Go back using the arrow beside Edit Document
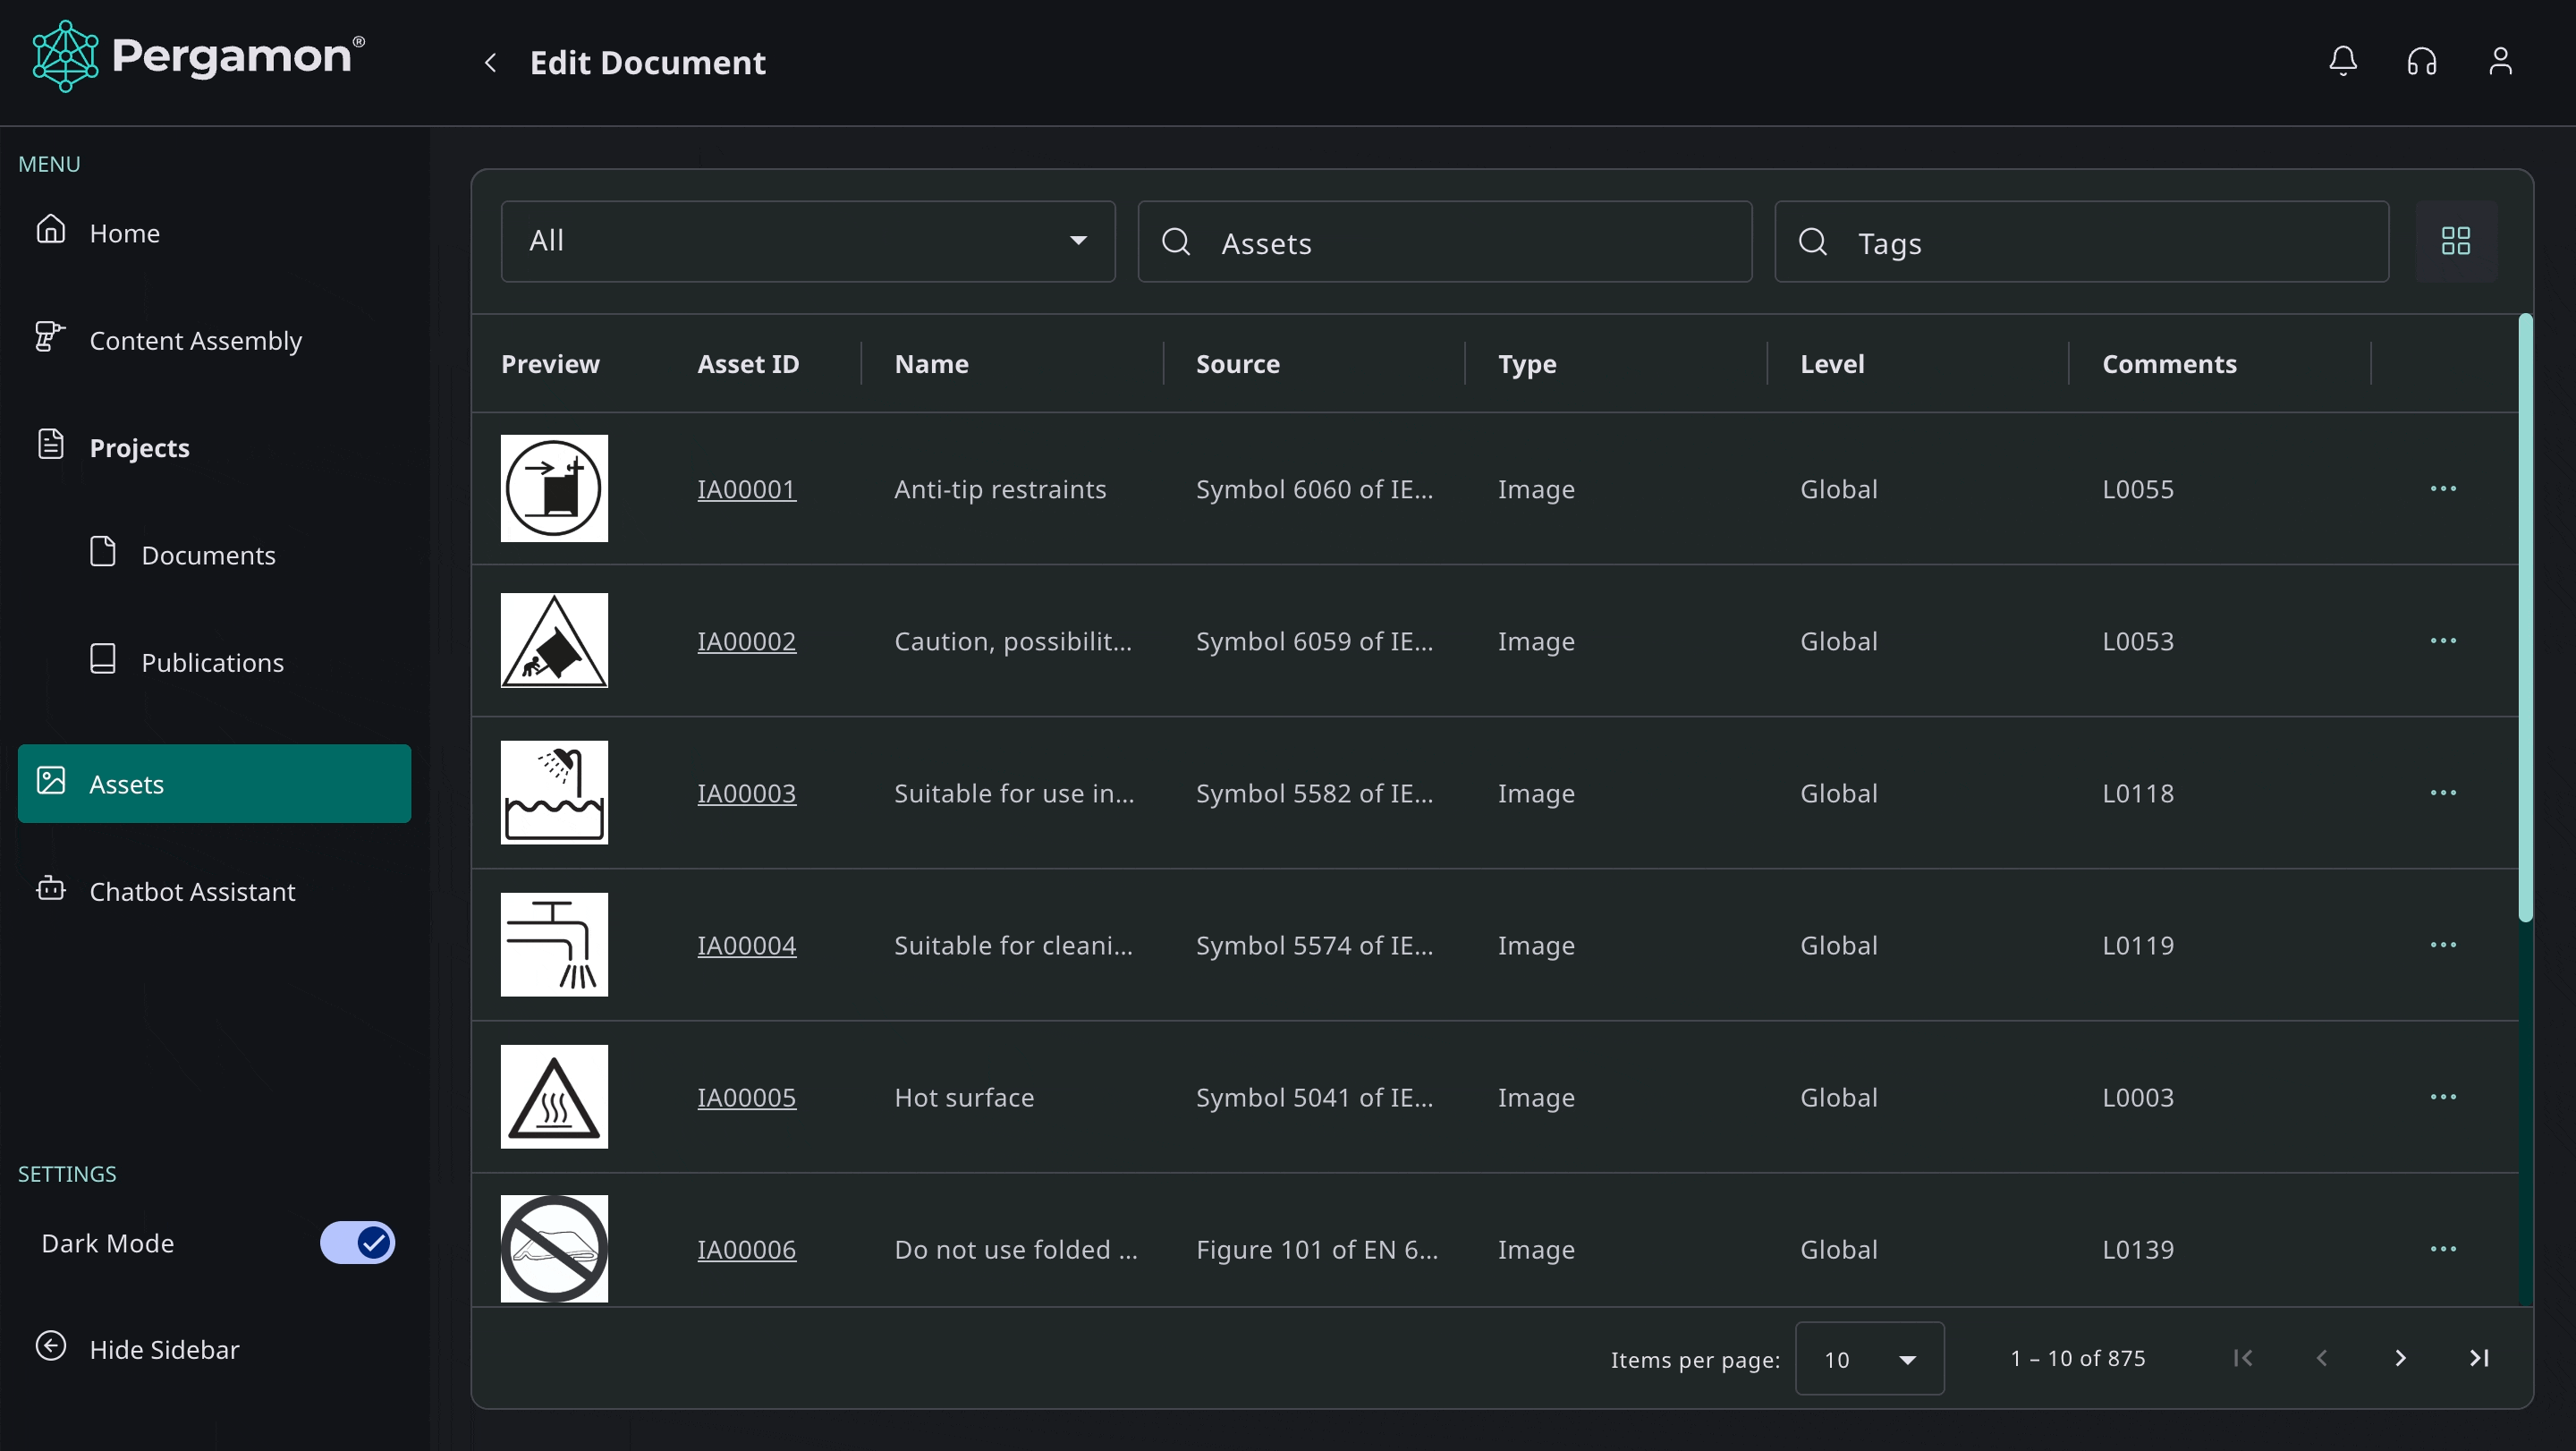This screenshot has height=1451, width=2576. (490, 62)
